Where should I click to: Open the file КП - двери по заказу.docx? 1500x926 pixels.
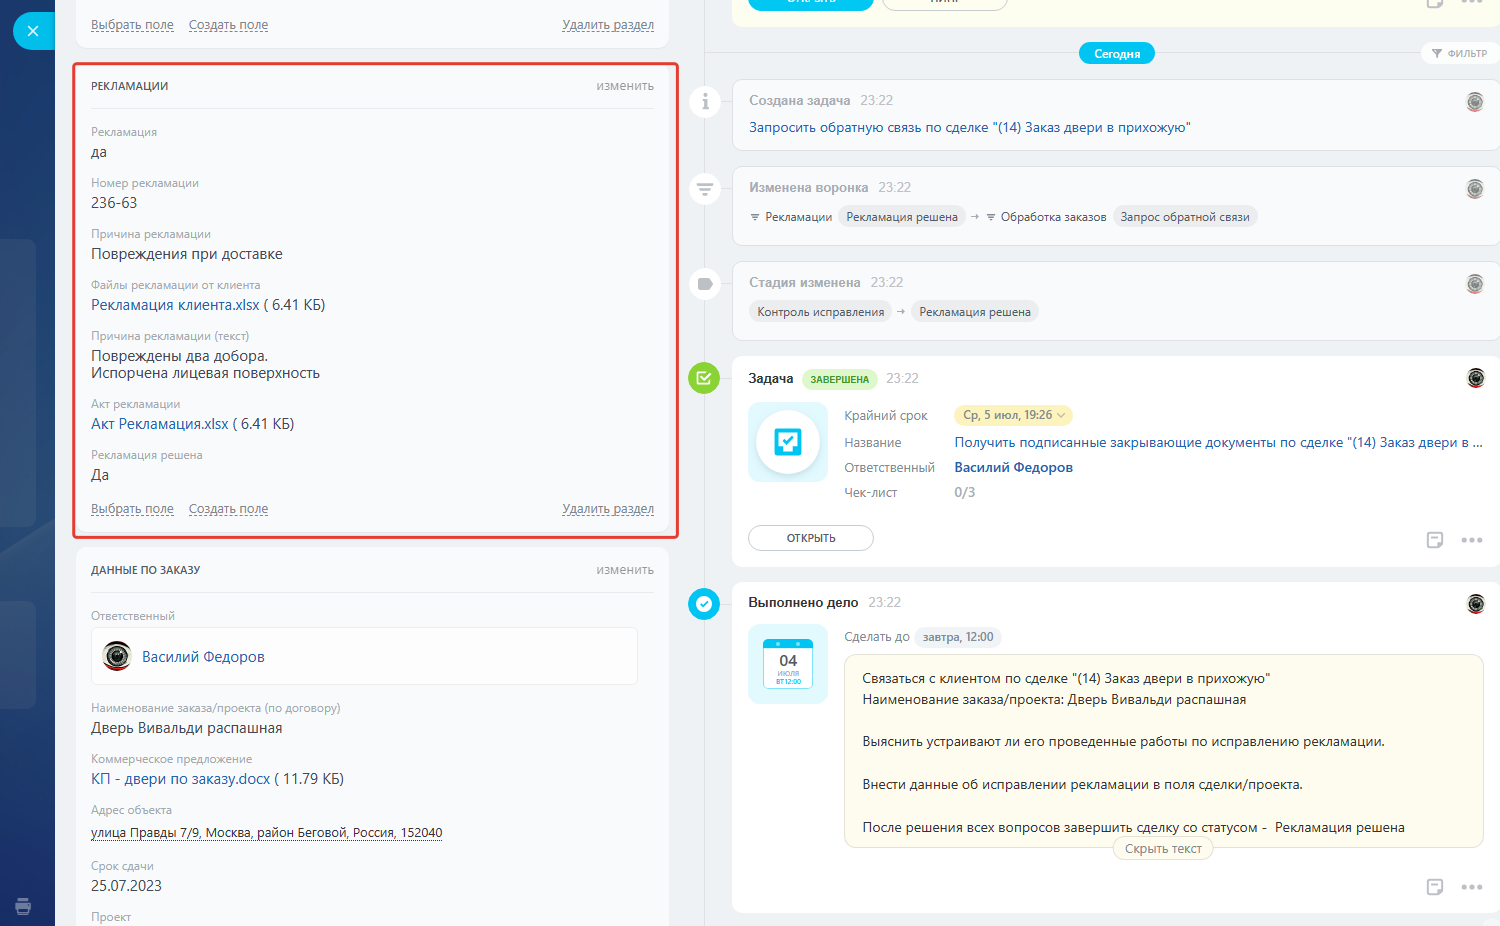click(x=181, y=779)
